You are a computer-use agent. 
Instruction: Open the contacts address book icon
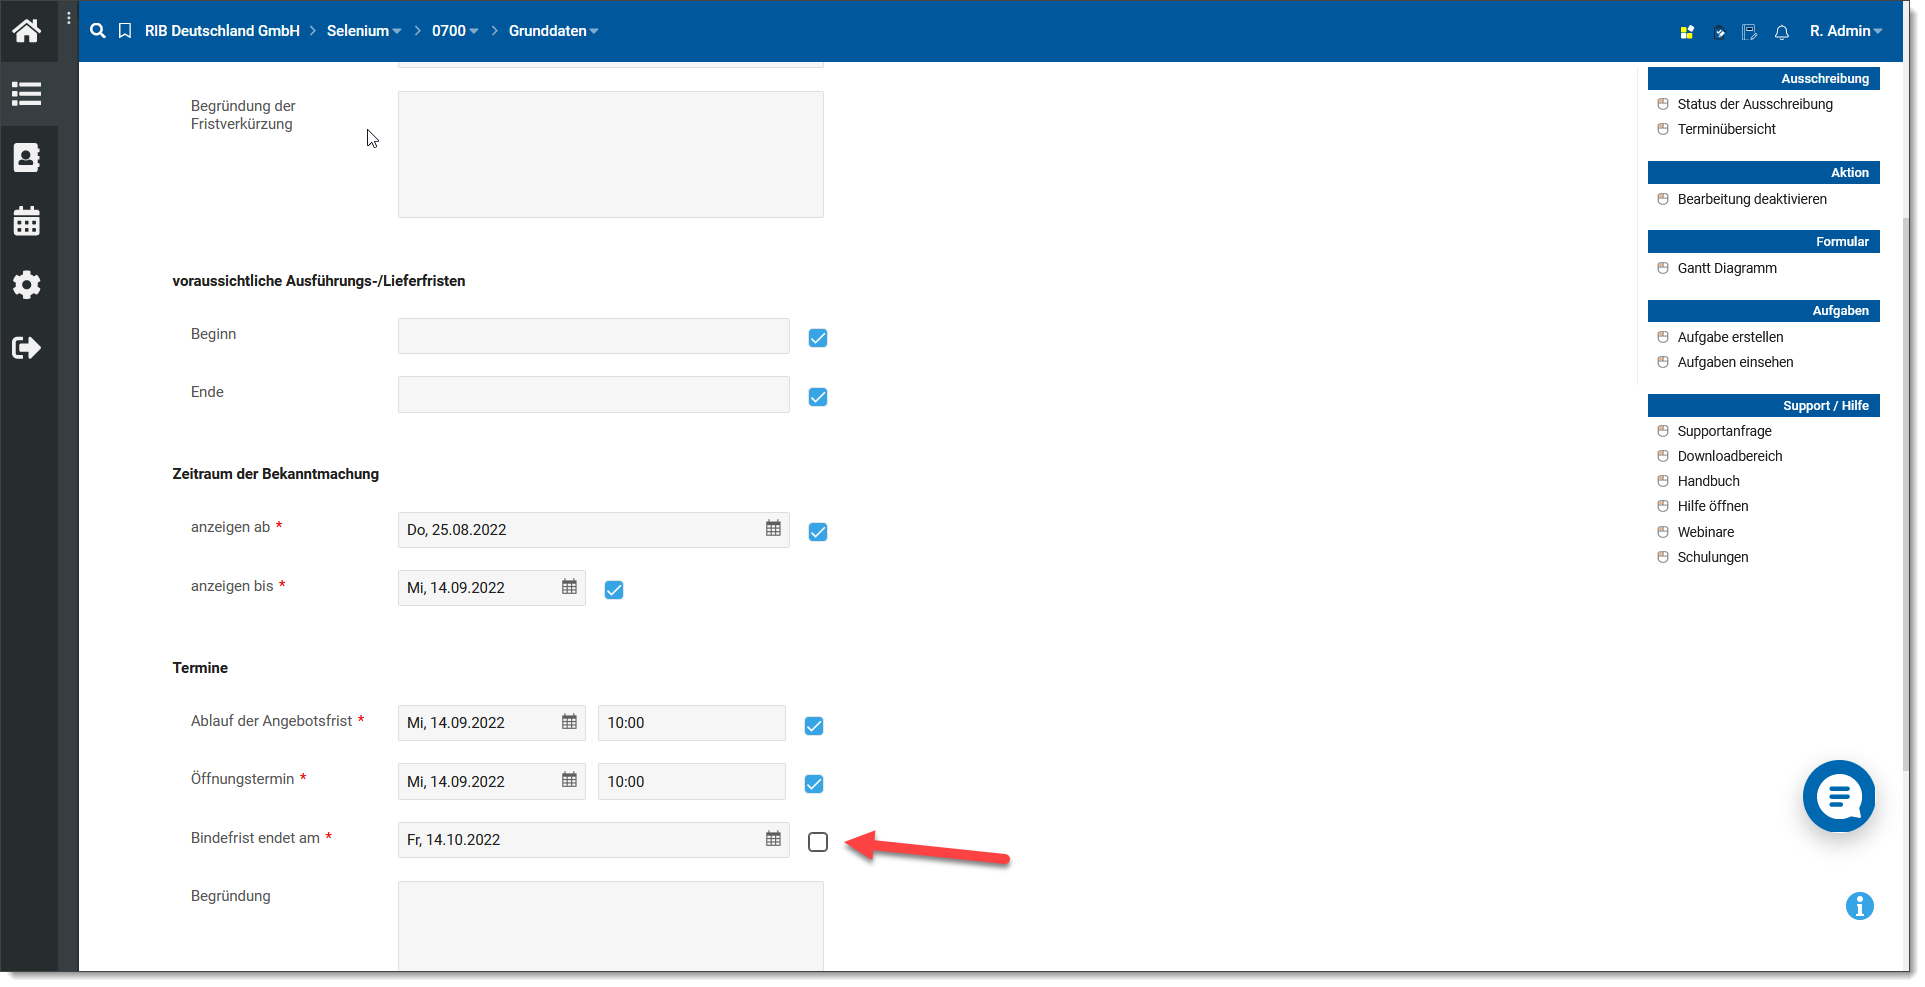(27, 158)
